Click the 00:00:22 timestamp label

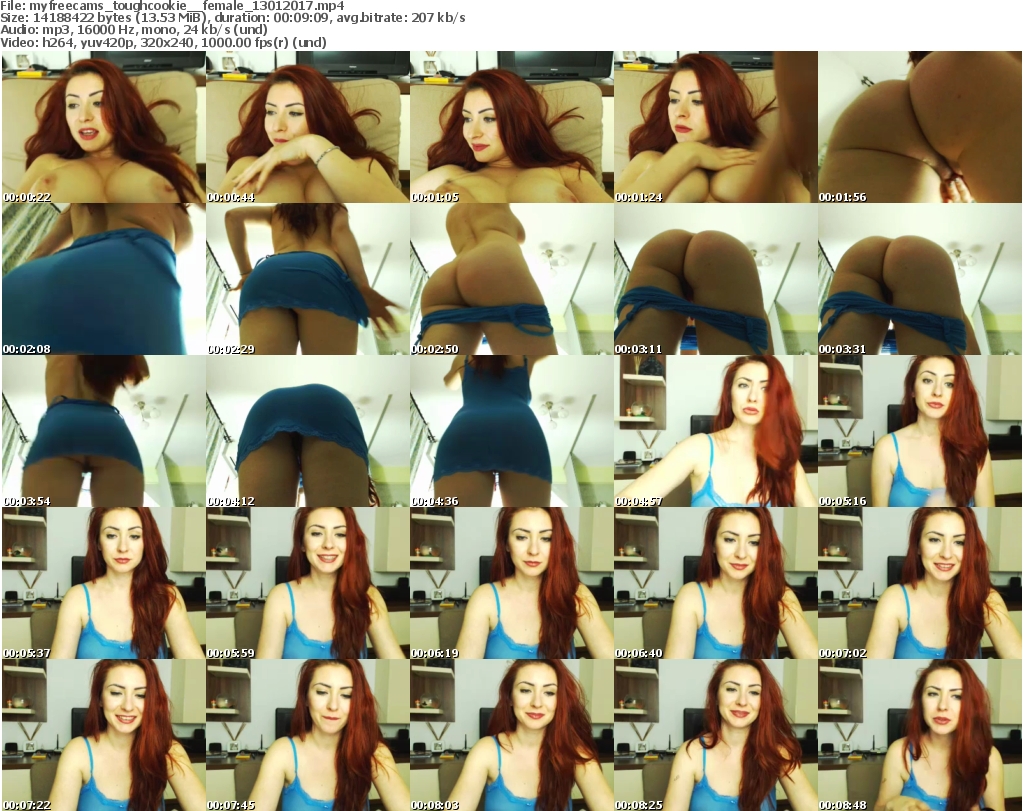pyautogui.click(x=27, y=197)
